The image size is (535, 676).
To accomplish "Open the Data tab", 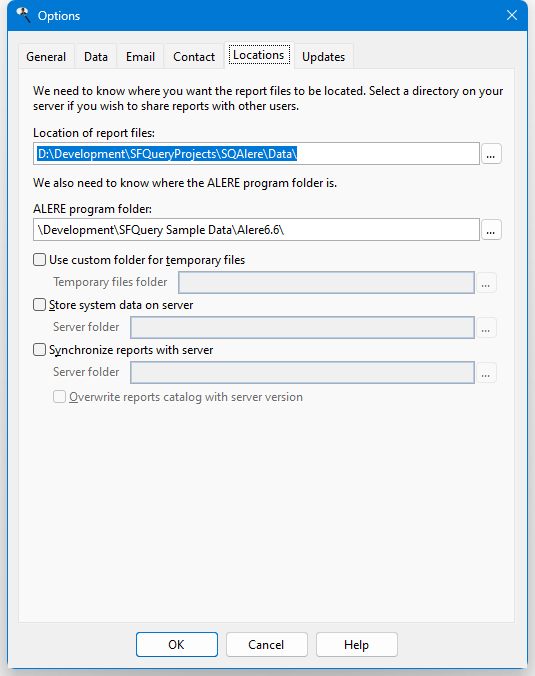I will coord(96,56).
